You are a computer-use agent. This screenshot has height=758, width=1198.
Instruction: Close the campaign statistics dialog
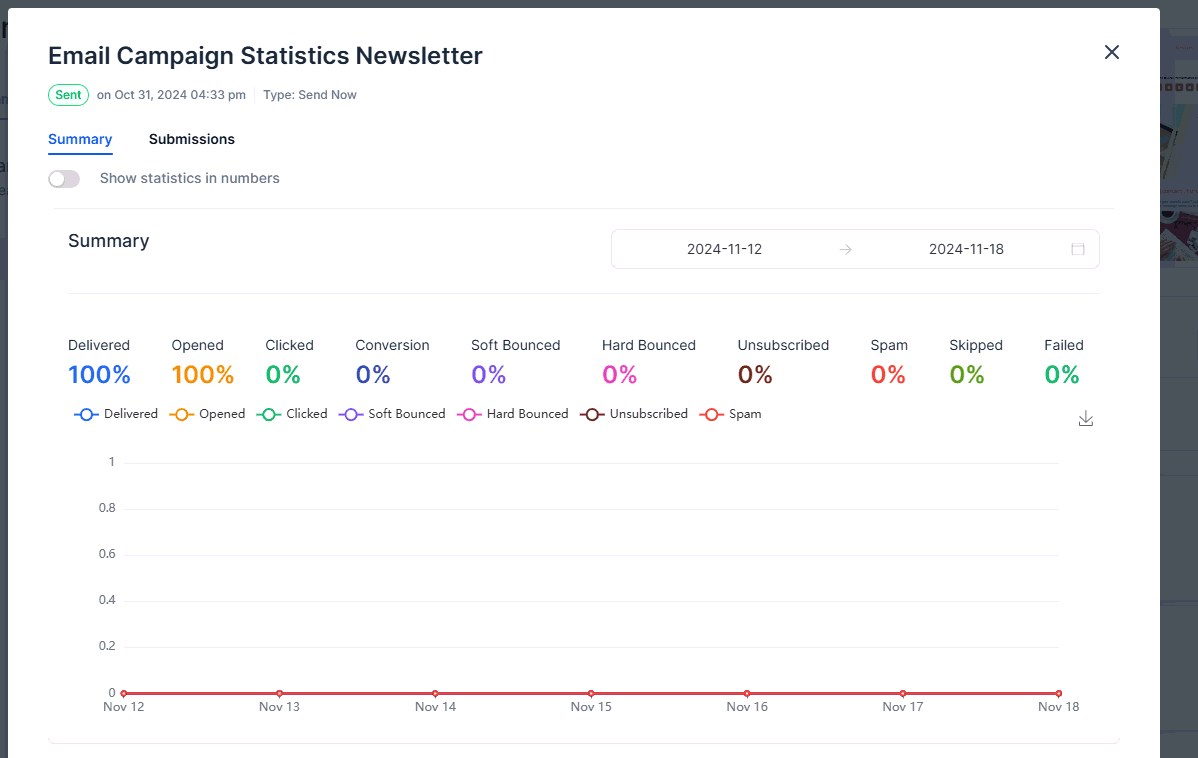click(x=1111, y=52)
